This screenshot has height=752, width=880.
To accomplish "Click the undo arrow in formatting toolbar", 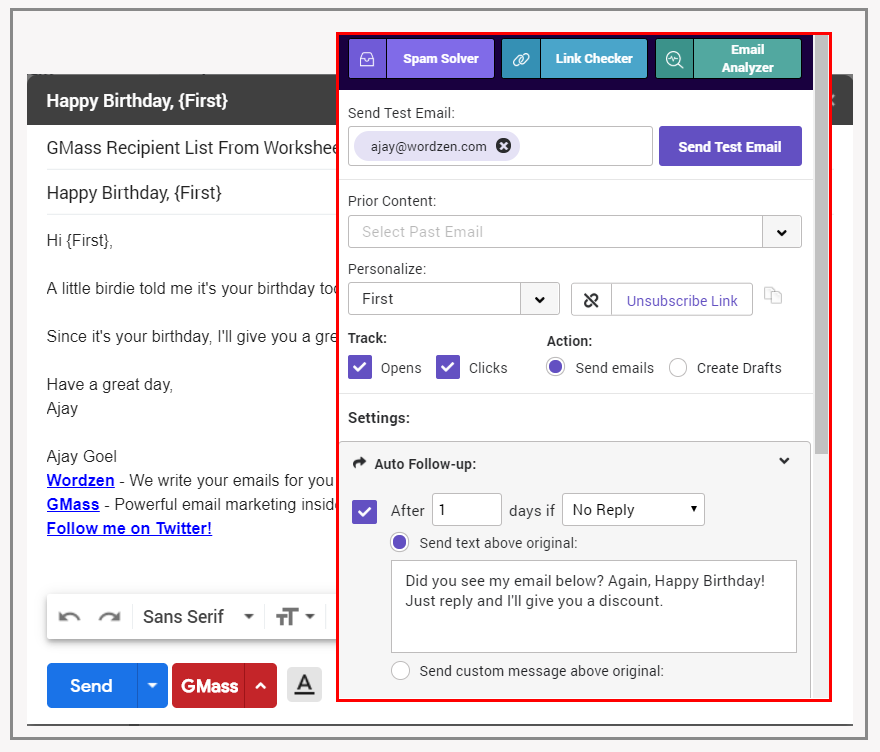I will [x=69, y=617].
